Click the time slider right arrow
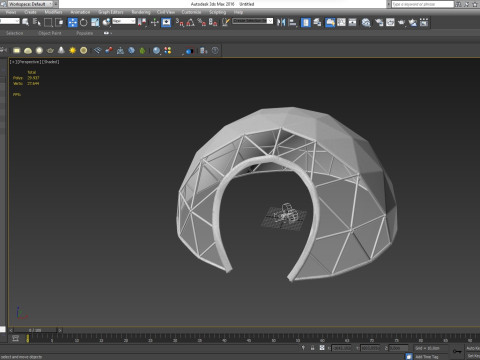Image resolution: width=480 pixels, height=360 pixels. 60,330
